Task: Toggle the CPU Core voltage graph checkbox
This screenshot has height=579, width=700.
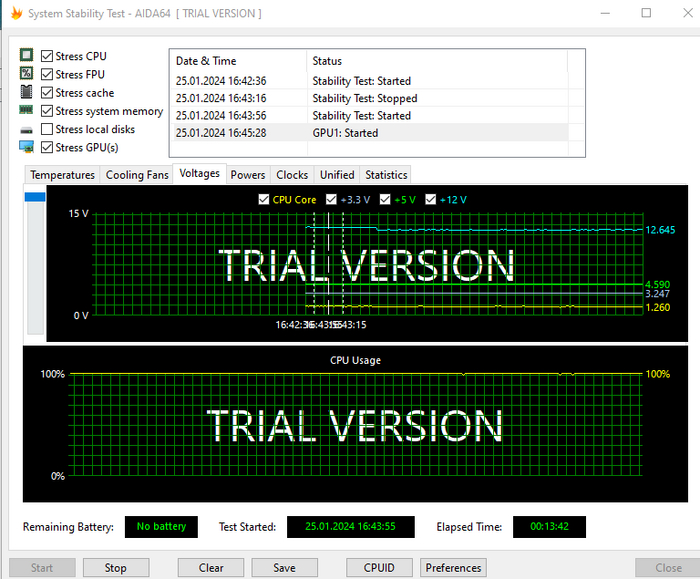Action: pyautogui.click(x=264, y=200)
